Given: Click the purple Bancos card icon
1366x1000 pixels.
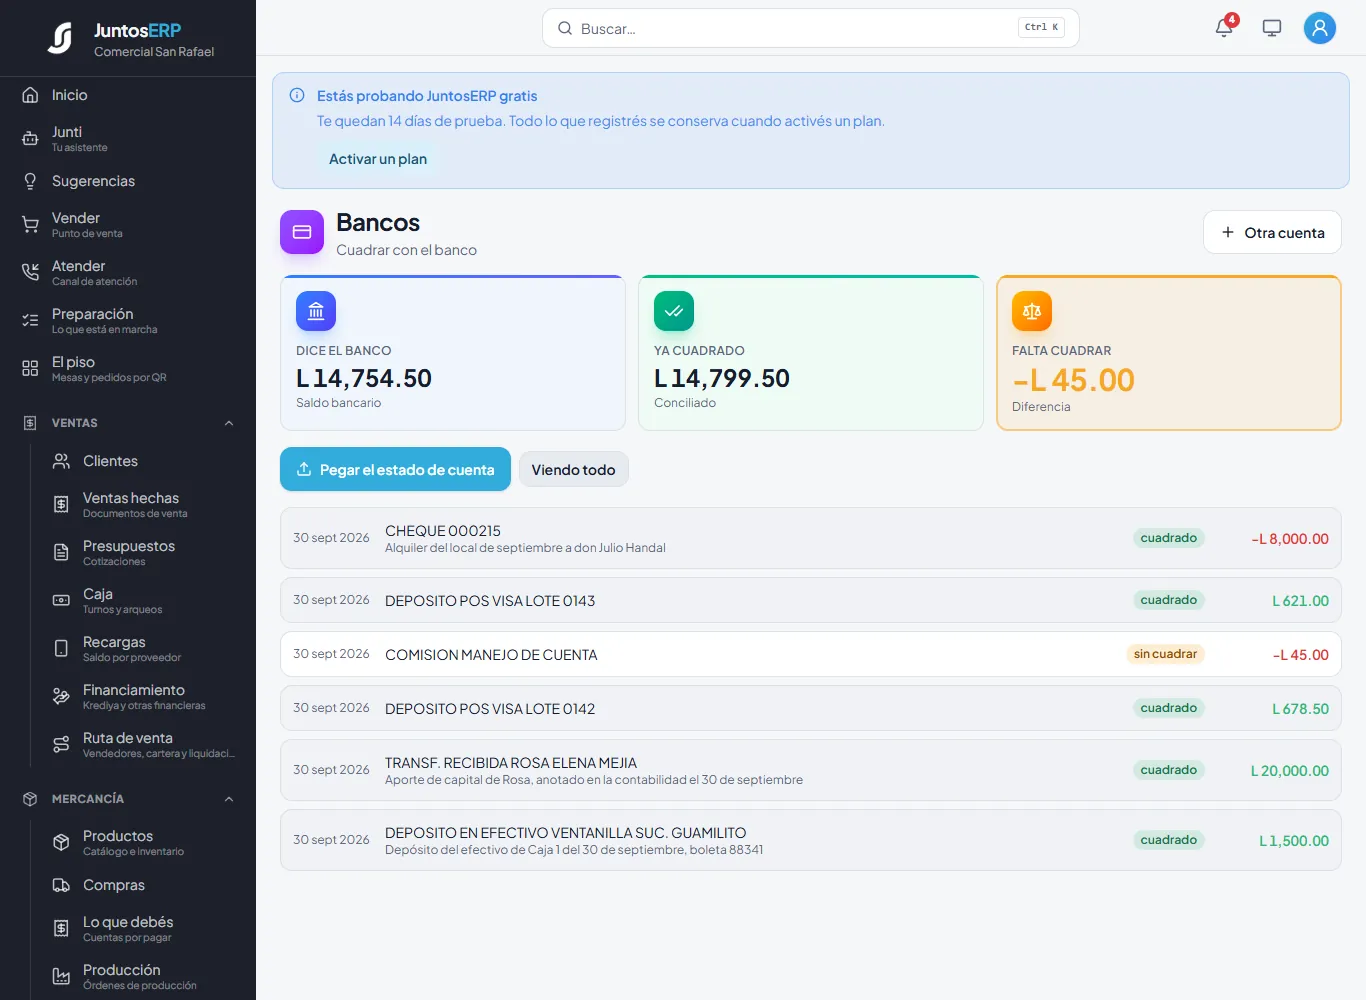Looking at the screenshot, I should point(302,232).
